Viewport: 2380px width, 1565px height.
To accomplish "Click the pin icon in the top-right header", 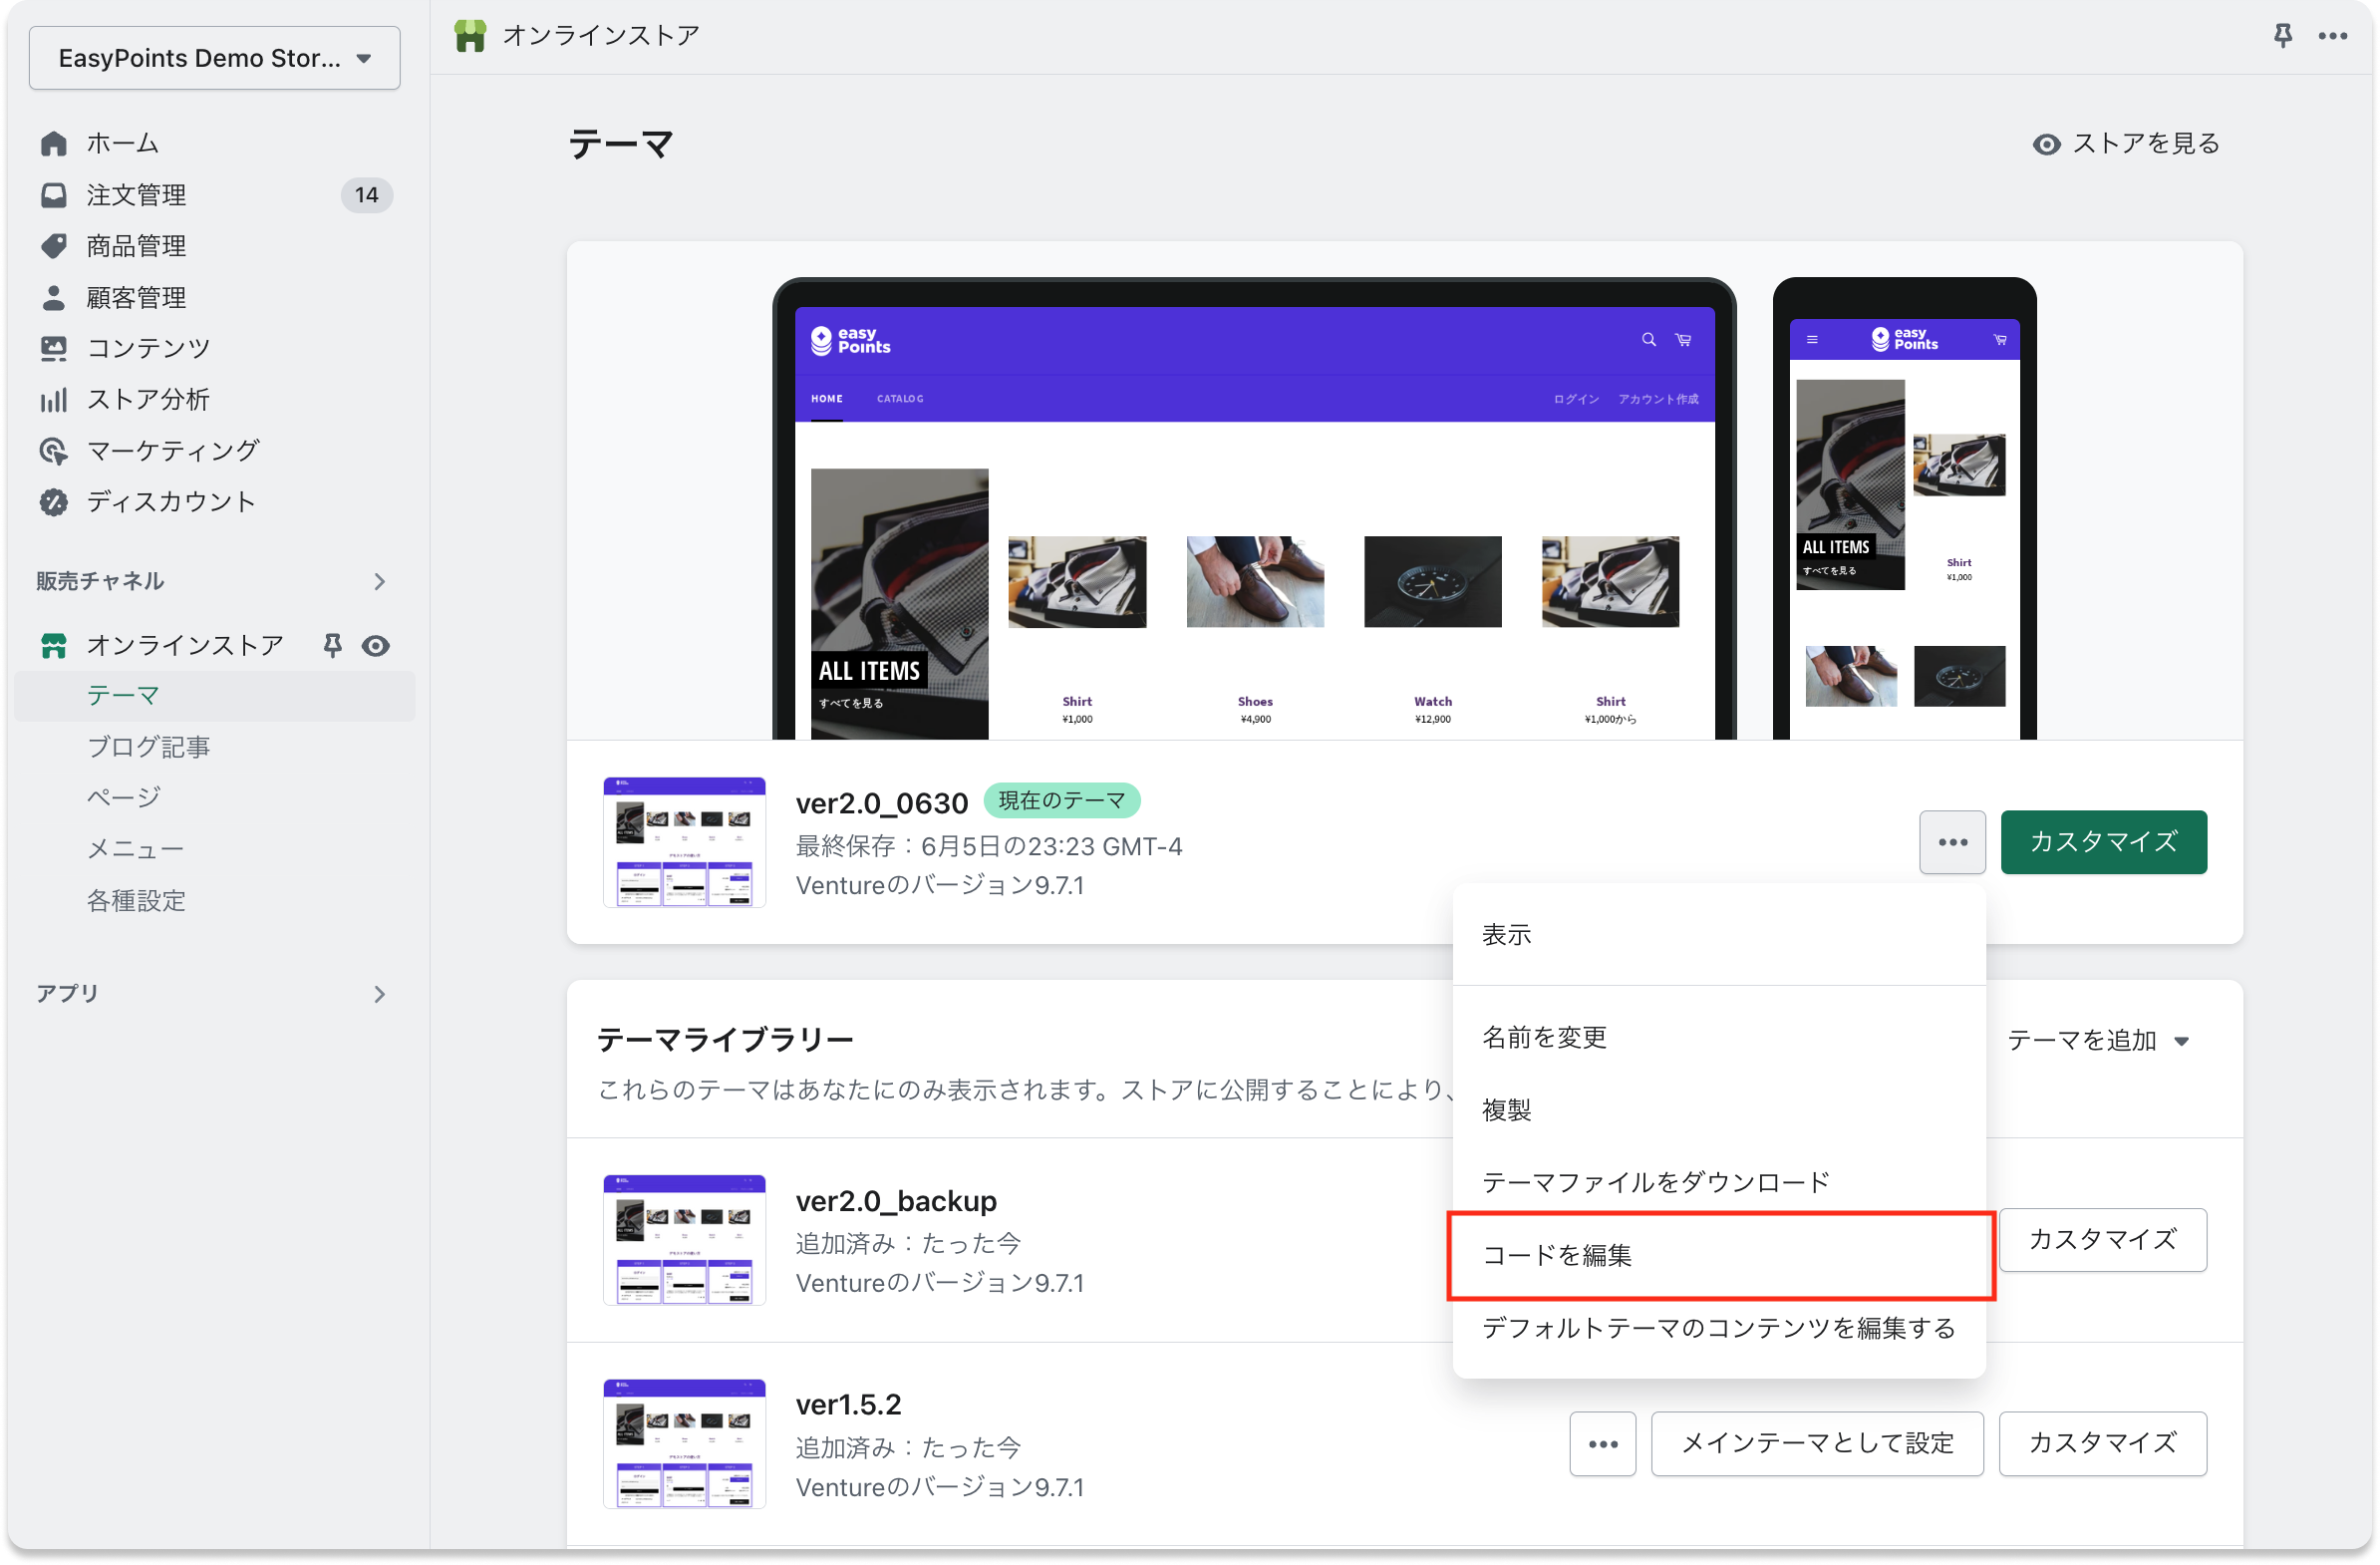I will pos(2282,36).
